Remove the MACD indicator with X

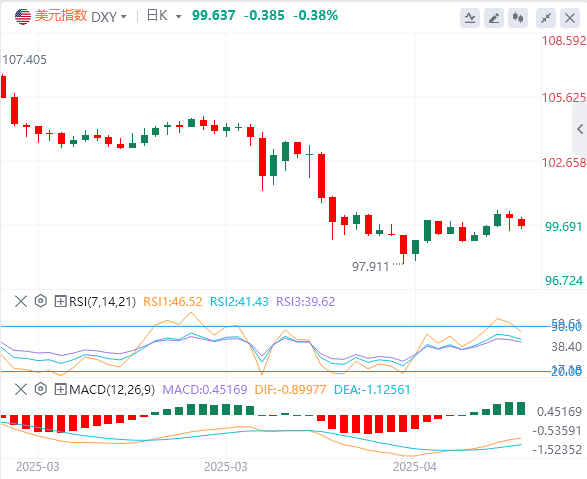click(x=21, y=390)
